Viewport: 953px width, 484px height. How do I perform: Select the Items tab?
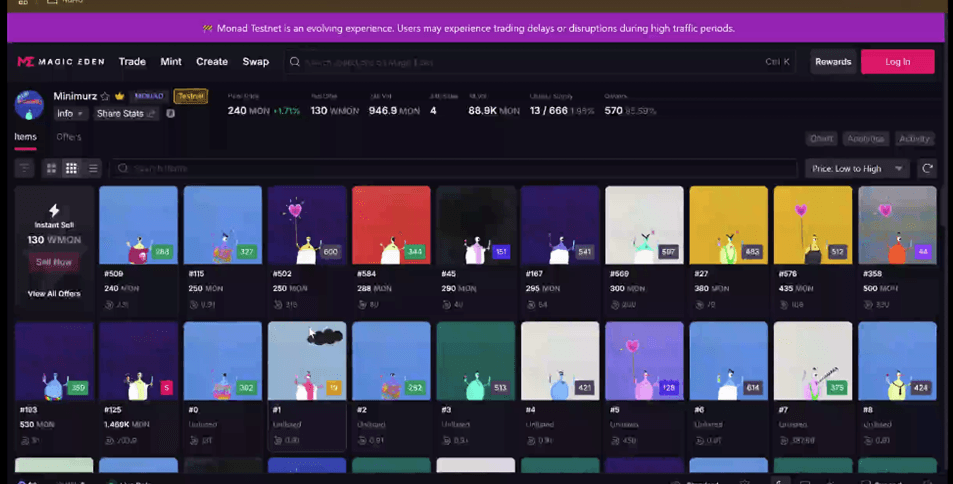pyautogui.click(x=26, y=137)
